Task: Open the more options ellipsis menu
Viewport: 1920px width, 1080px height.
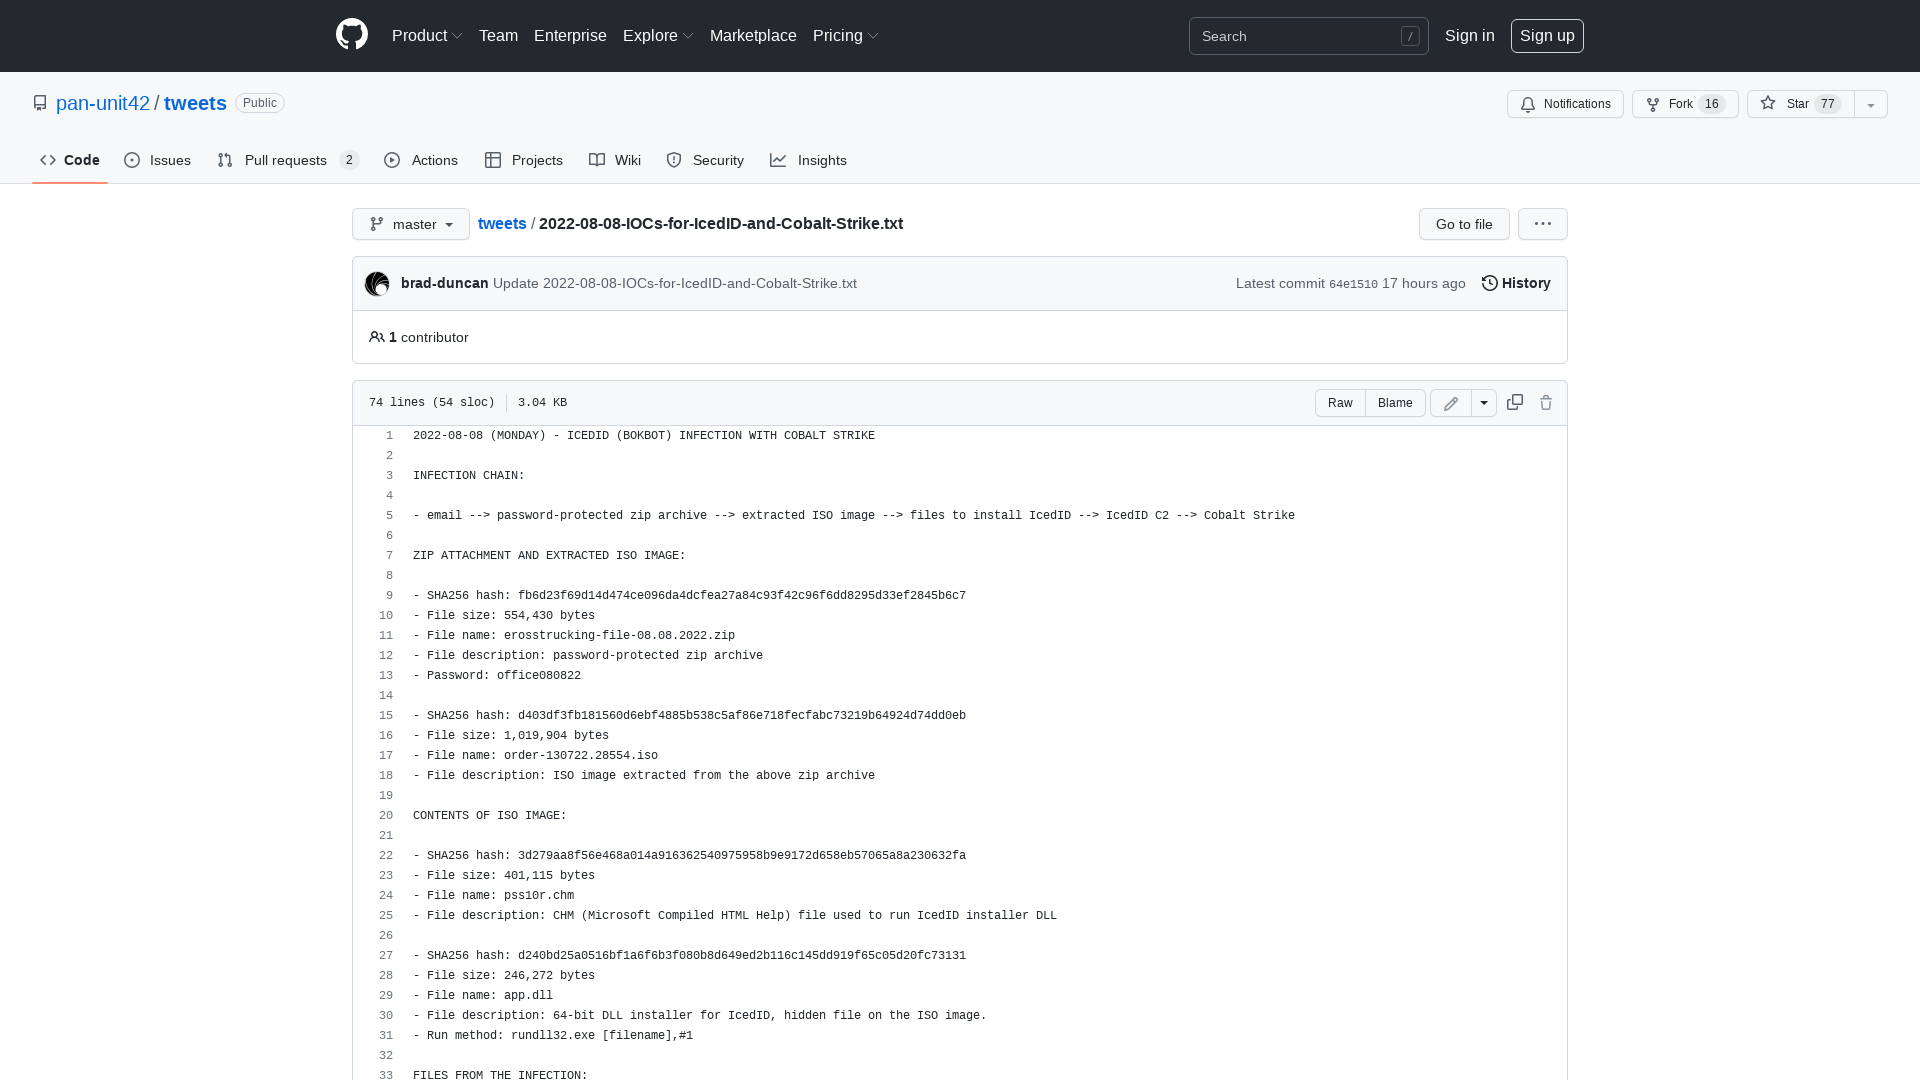Action: pos(1543,224)
